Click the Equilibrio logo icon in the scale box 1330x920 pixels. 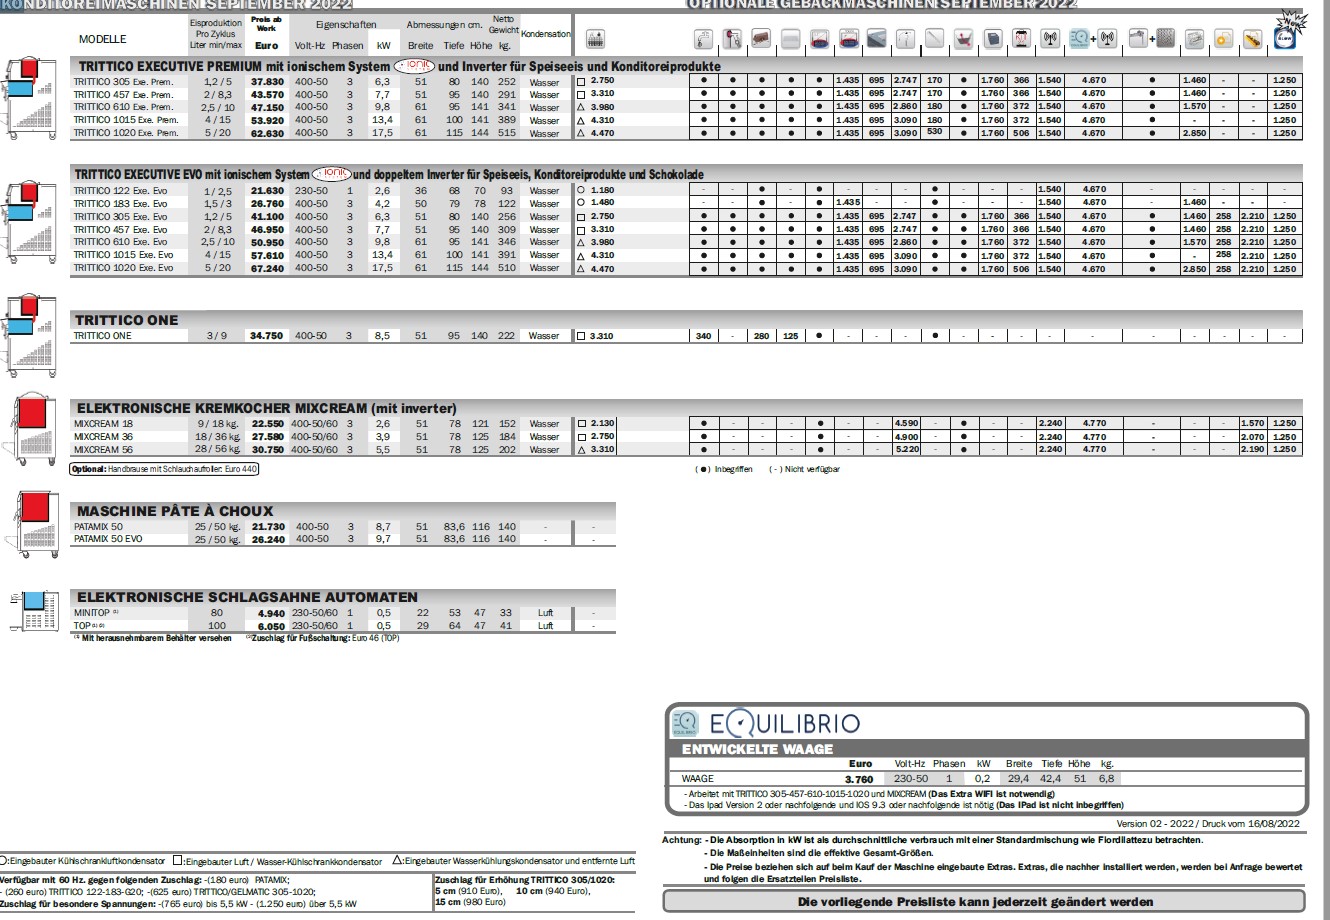(x=685, y=723)
